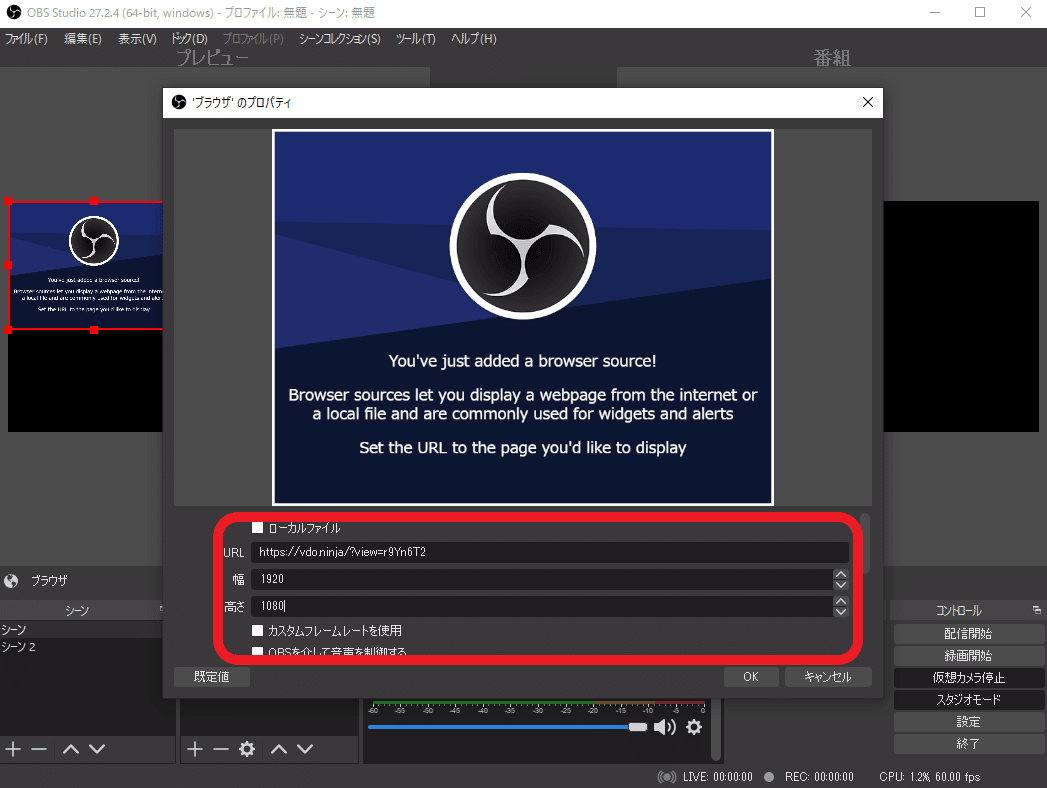1047x788 pixels.
Task: Click the browser preview inside properties dialog
Action: pos(523,317)
